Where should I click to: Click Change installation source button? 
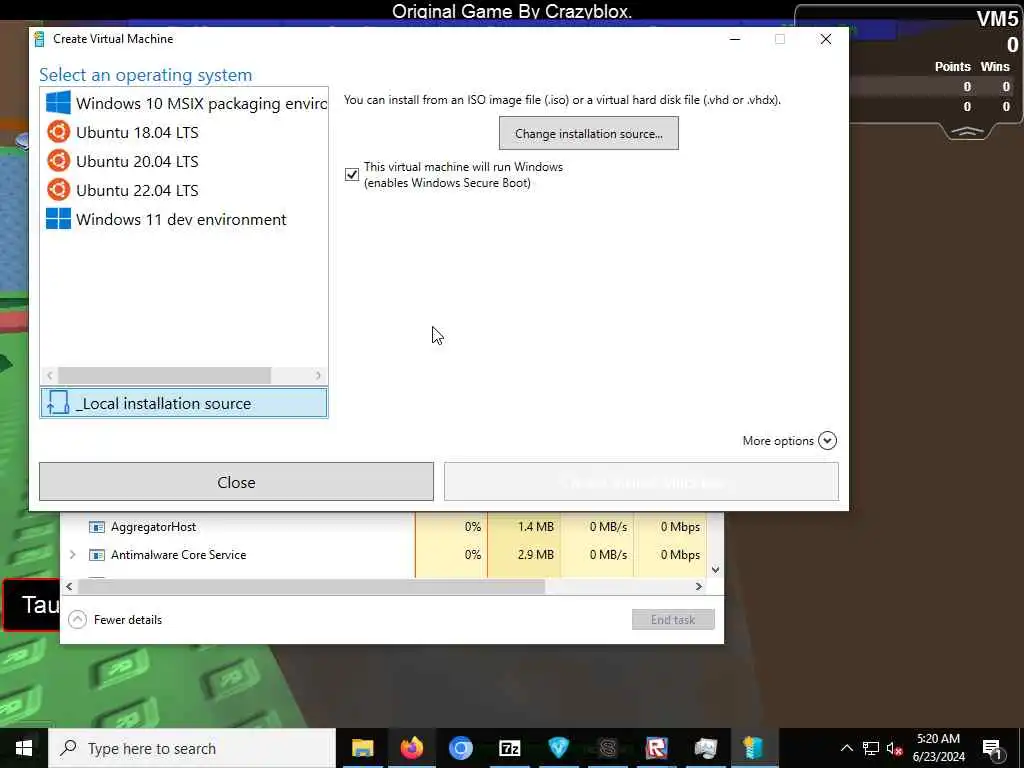point(588,133)
